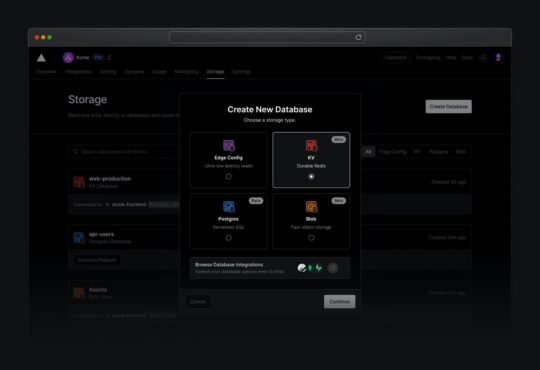Click the web-production red KV icon
540x370 pixels.
pyautogui.click(x=79, y=182)
